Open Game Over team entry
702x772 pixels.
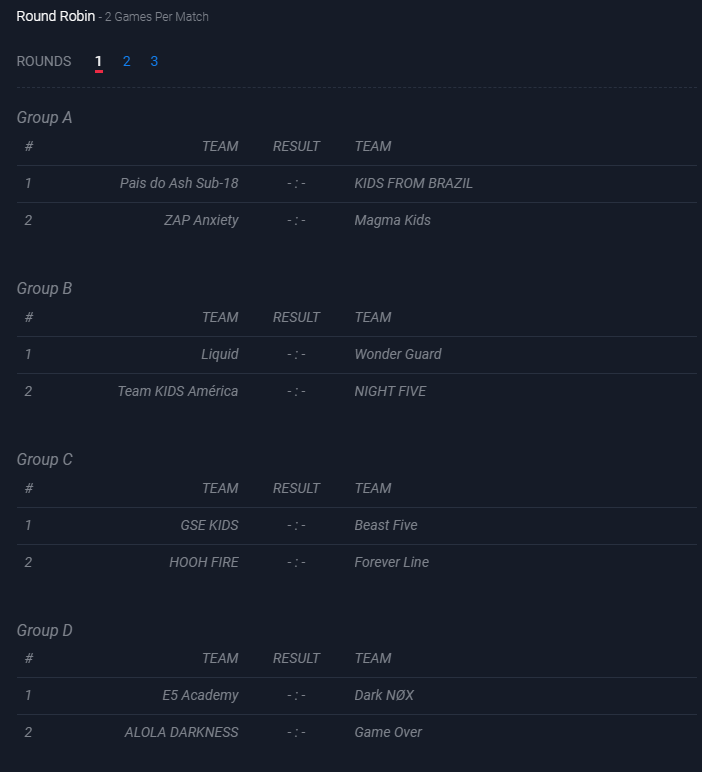tap(388, 732)
